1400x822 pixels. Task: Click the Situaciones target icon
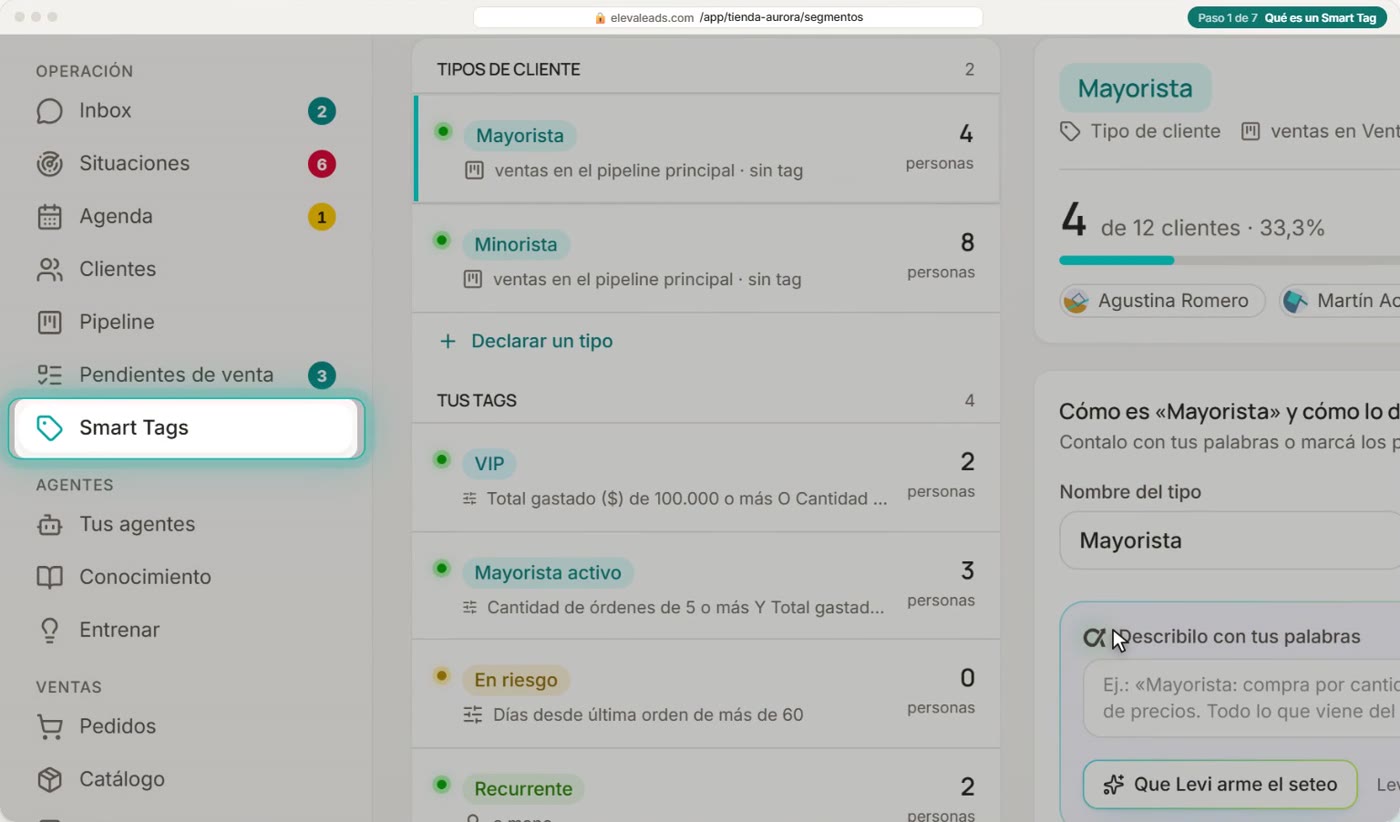[x=49, y=164]
